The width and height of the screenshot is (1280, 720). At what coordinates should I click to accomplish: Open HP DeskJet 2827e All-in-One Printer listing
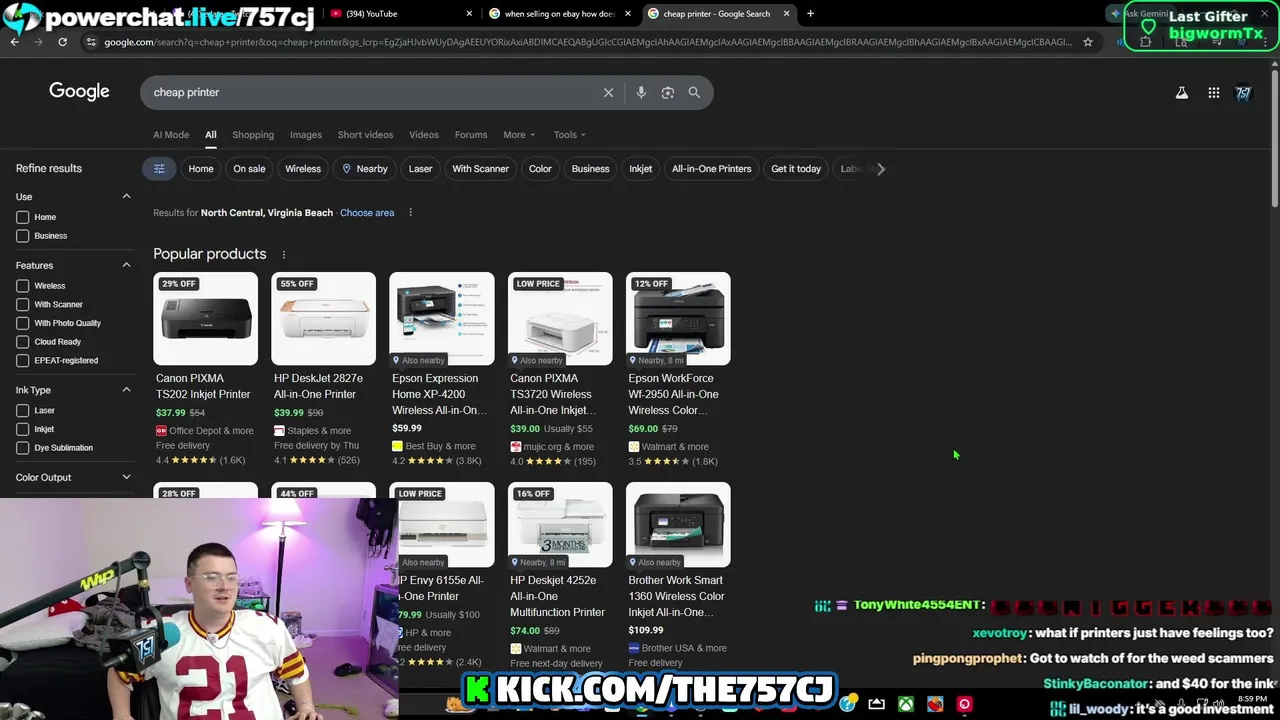[x=318, y=386]
